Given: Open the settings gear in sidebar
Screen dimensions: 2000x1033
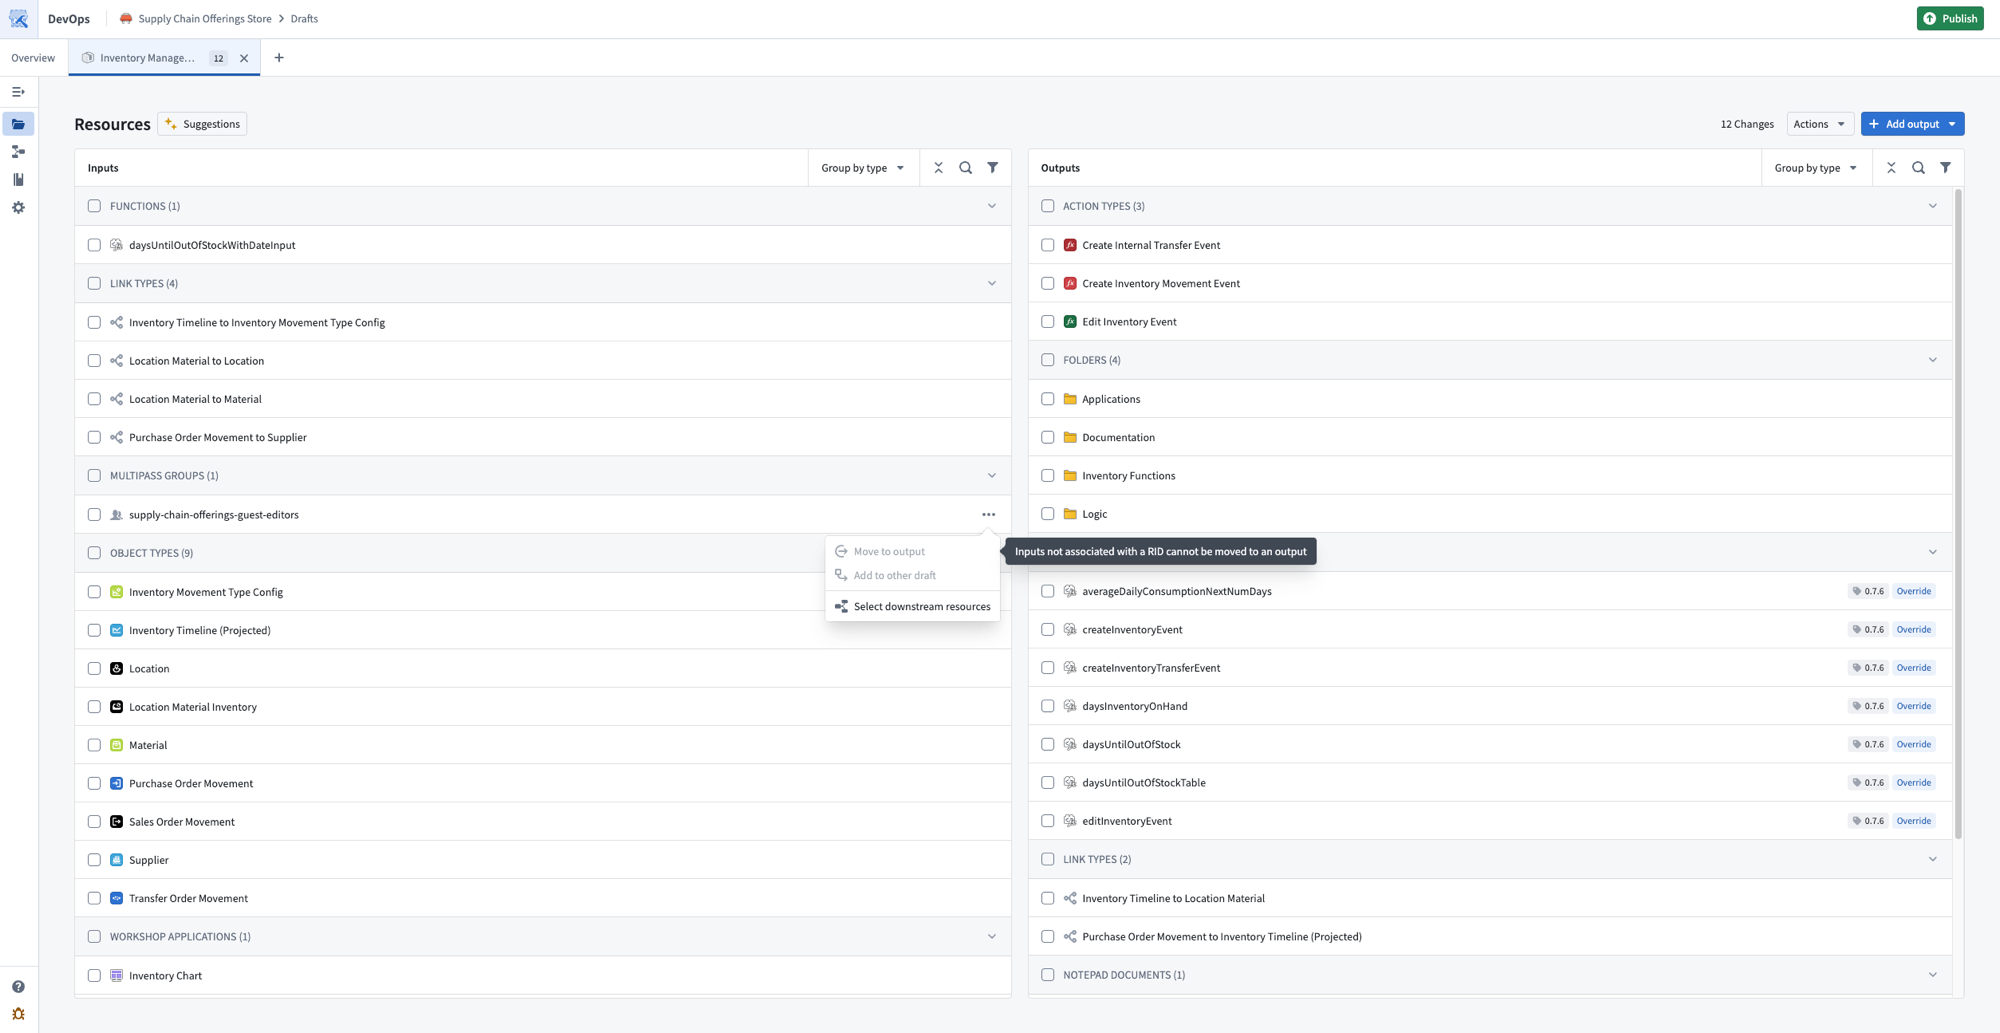Looking at the screenshot, I should click(18, 208).
